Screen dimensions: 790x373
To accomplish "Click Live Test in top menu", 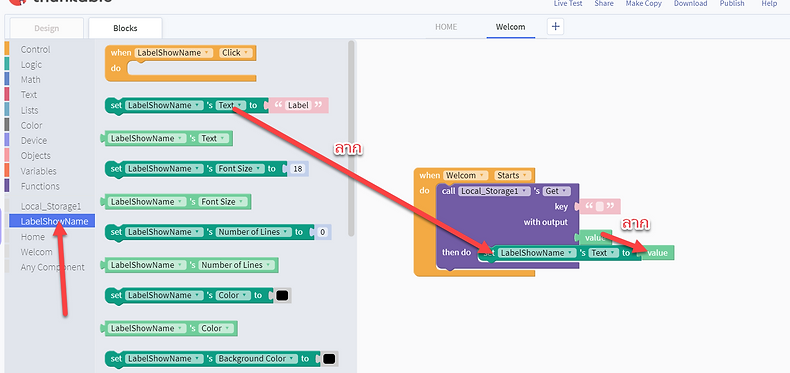I will (568, 4).
